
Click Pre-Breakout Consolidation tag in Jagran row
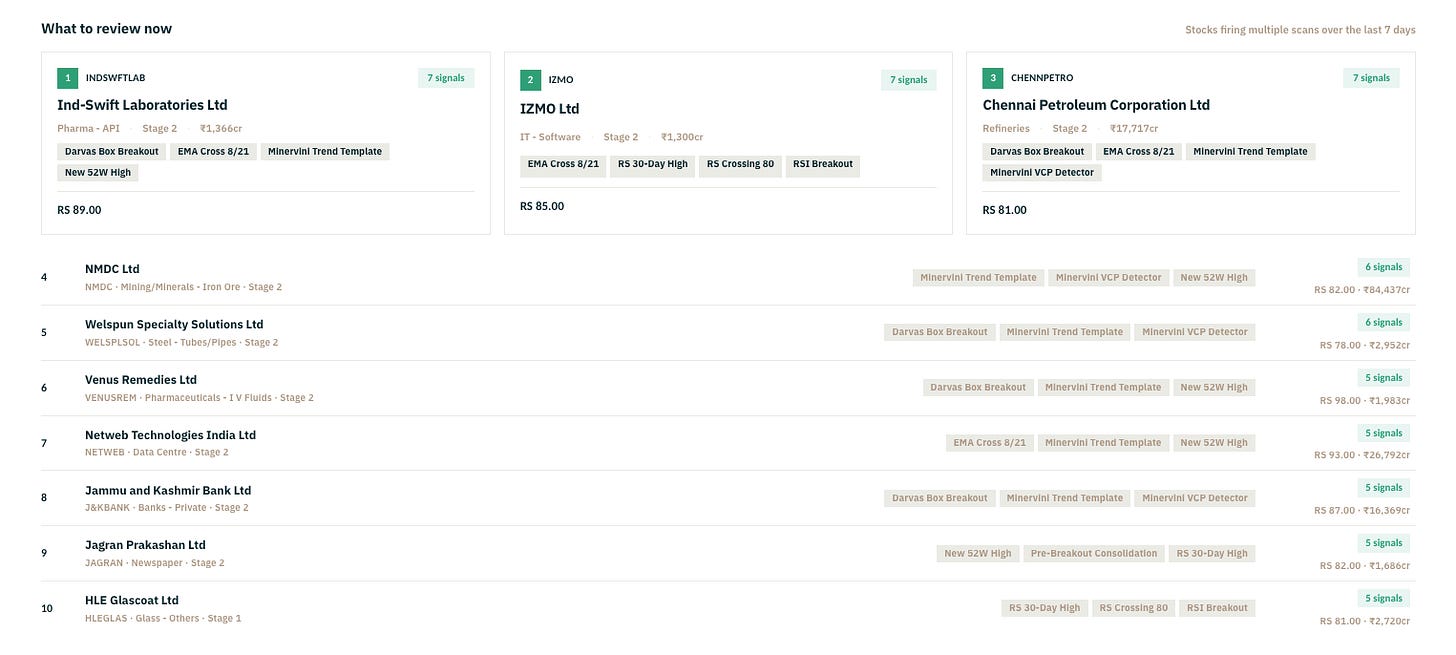[1094, 553]
